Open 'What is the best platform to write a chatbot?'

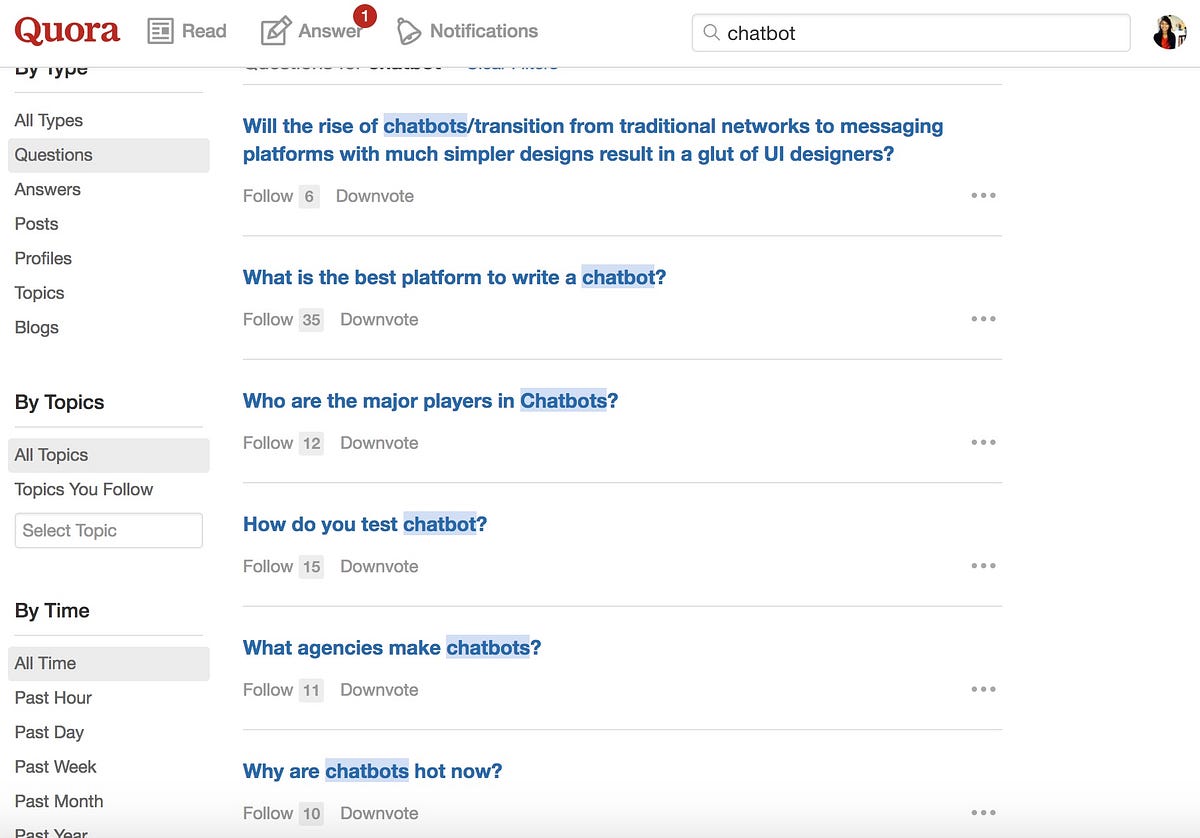tap(454, 277)
